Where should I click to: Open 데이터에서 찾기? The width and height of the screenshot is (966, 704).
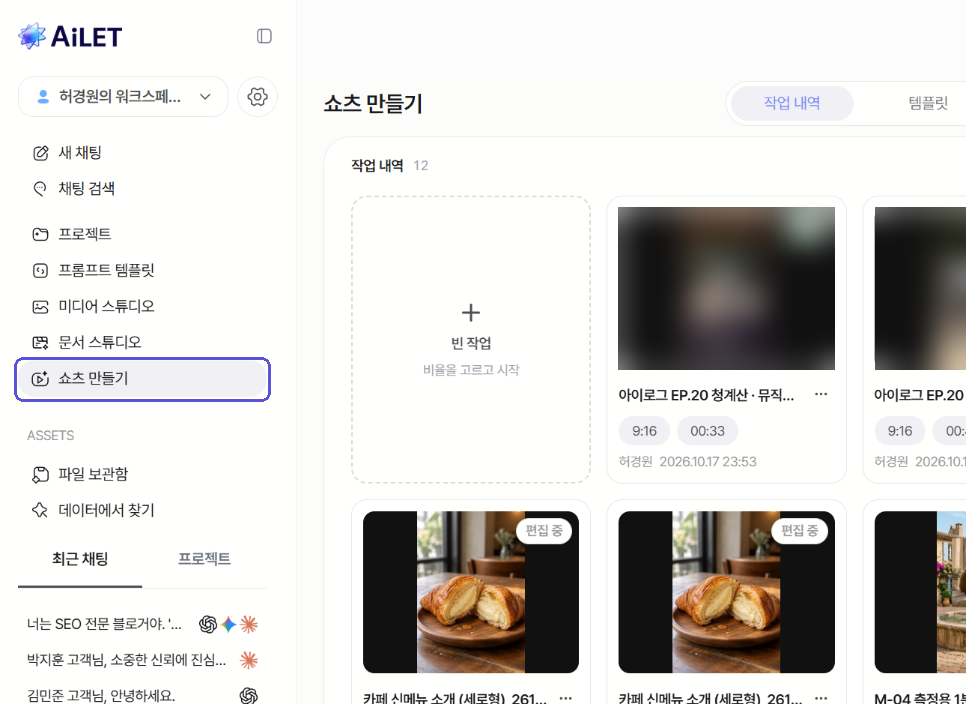pyautogui.click(x=142, y=510)
